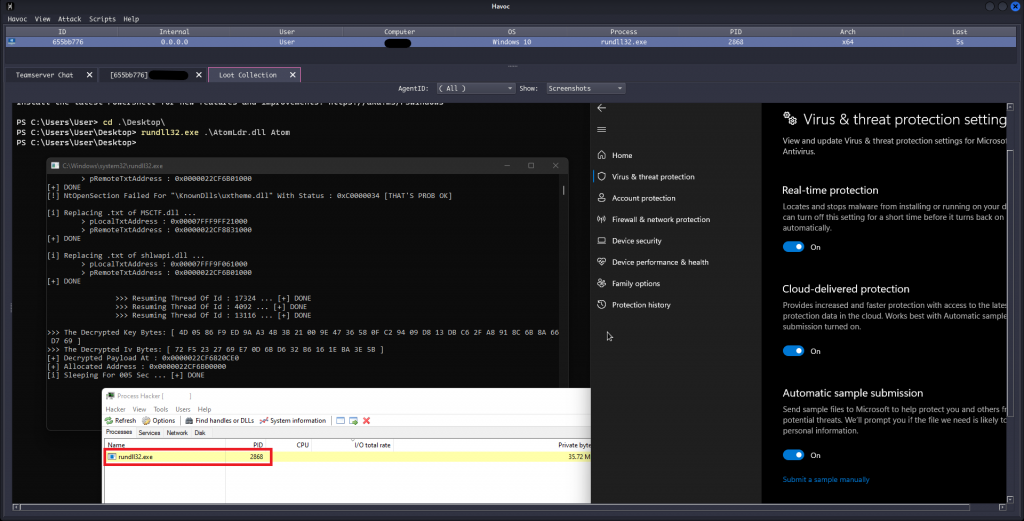
Task: Open the View menu in Havoc
Action: (42, 19)
